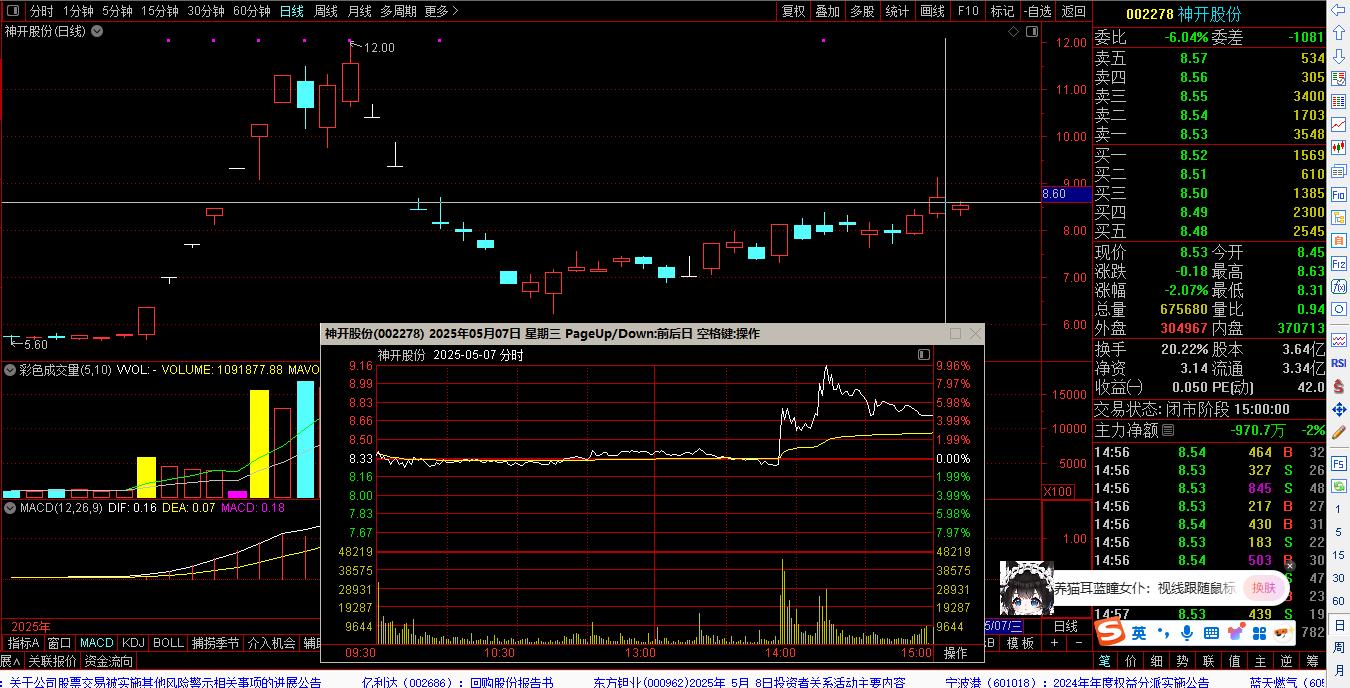The width and height of the screenshot is (1350, 688).
Task: Expand the MACD(12,26,9) indicator settings dropdown
Action: click(x=10, y=508)
